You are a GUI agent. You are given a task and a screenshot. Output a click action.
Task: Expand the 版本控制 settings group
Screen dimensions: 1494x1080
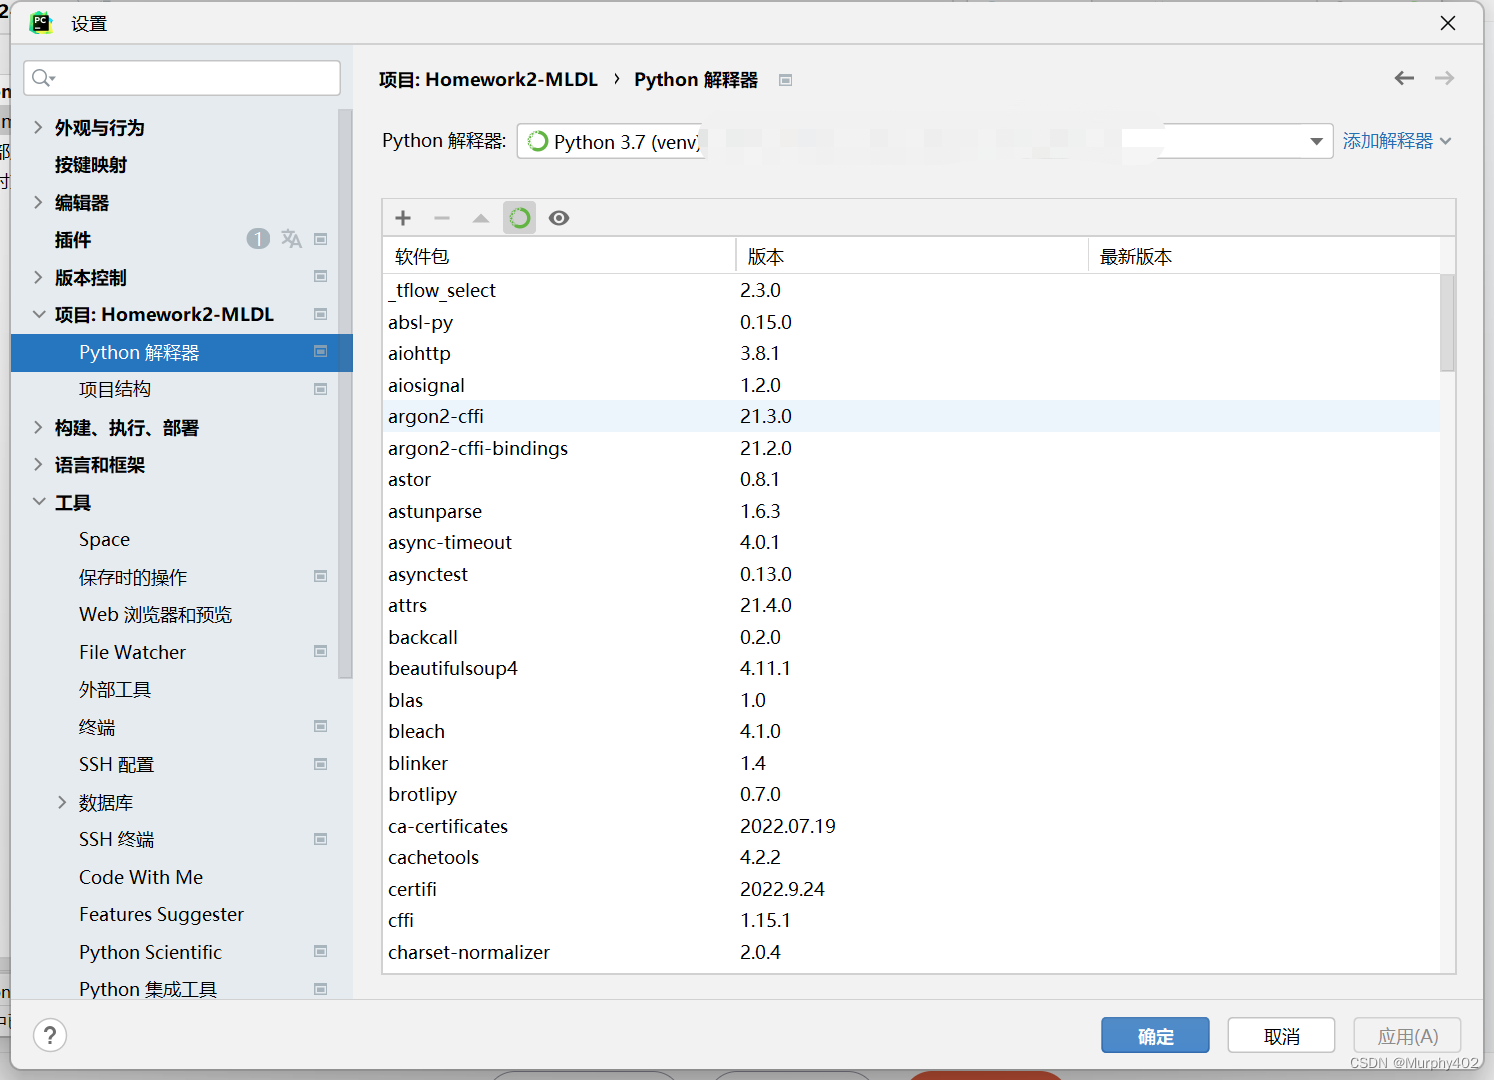[38, 277]
